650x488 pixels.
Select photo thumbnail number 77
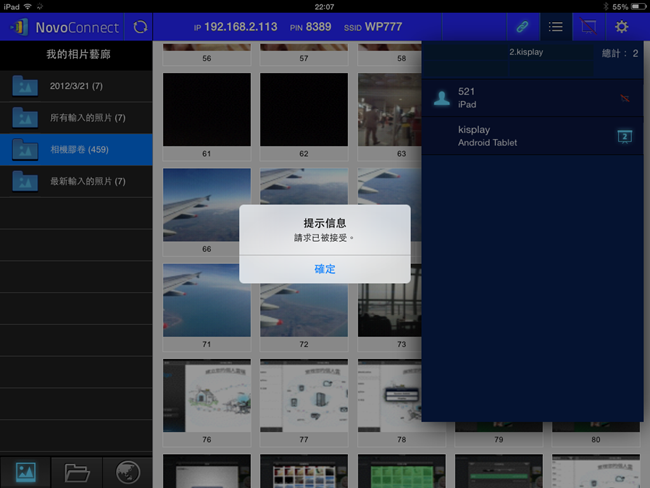303,397
